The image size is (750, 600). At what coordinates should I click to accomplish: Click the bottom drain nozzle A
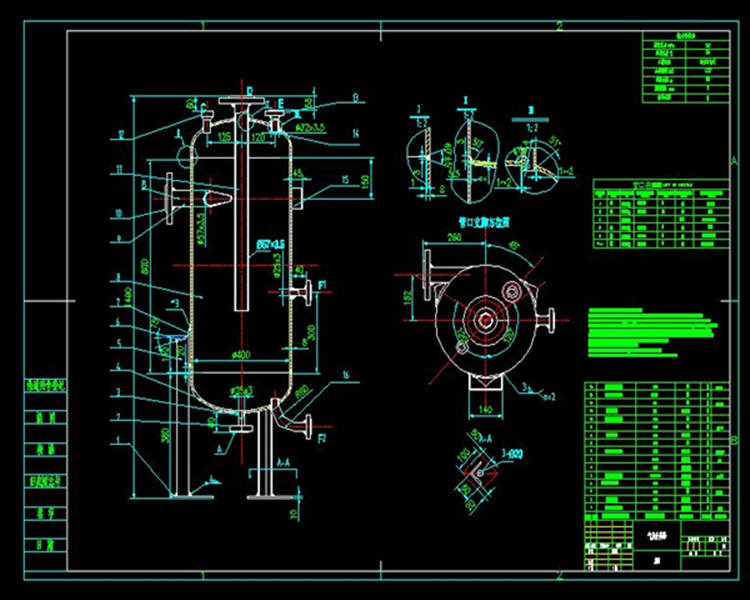[240, 428]
